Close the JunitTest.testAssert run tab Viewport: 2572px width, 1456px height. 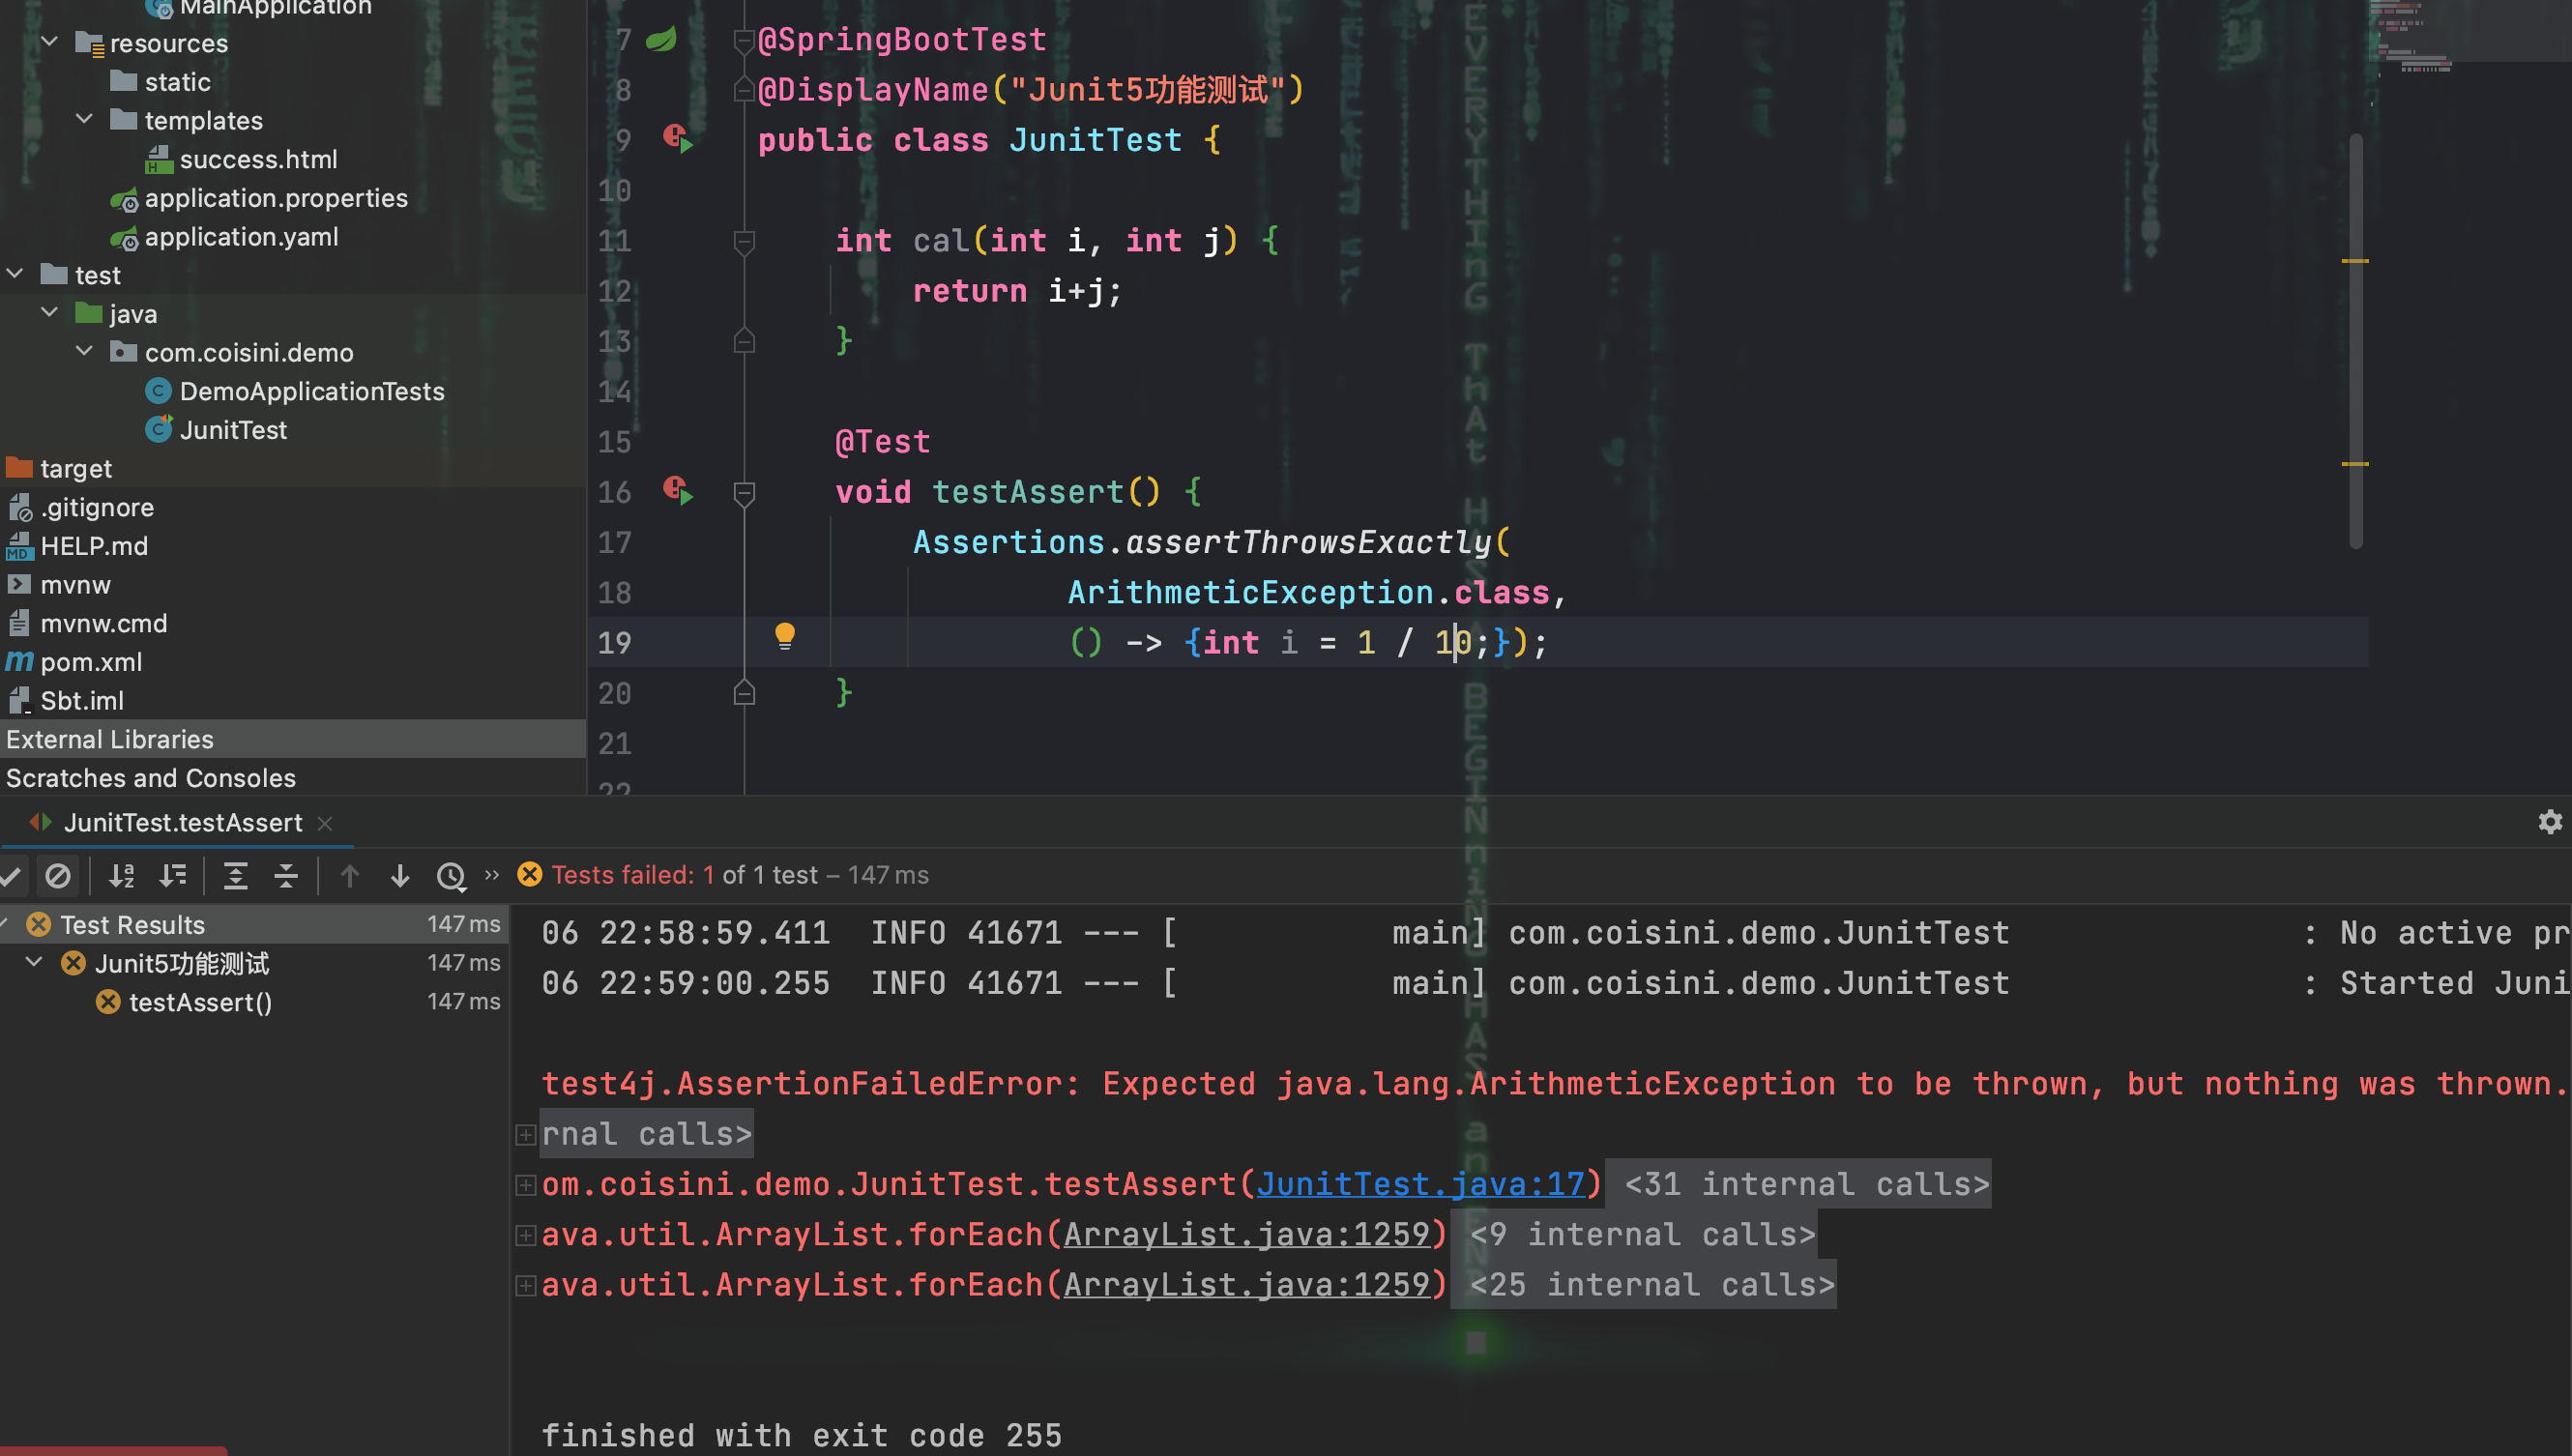[x=325, y=823]
